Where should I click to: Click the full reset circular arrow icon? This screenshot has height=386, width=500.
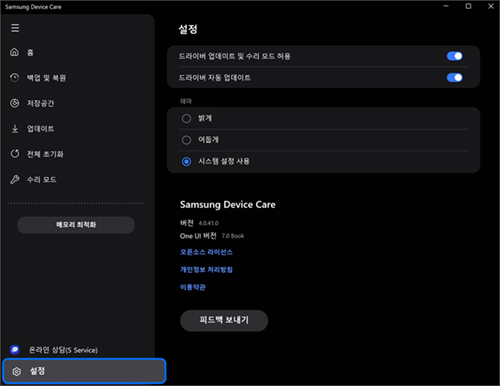15,154
